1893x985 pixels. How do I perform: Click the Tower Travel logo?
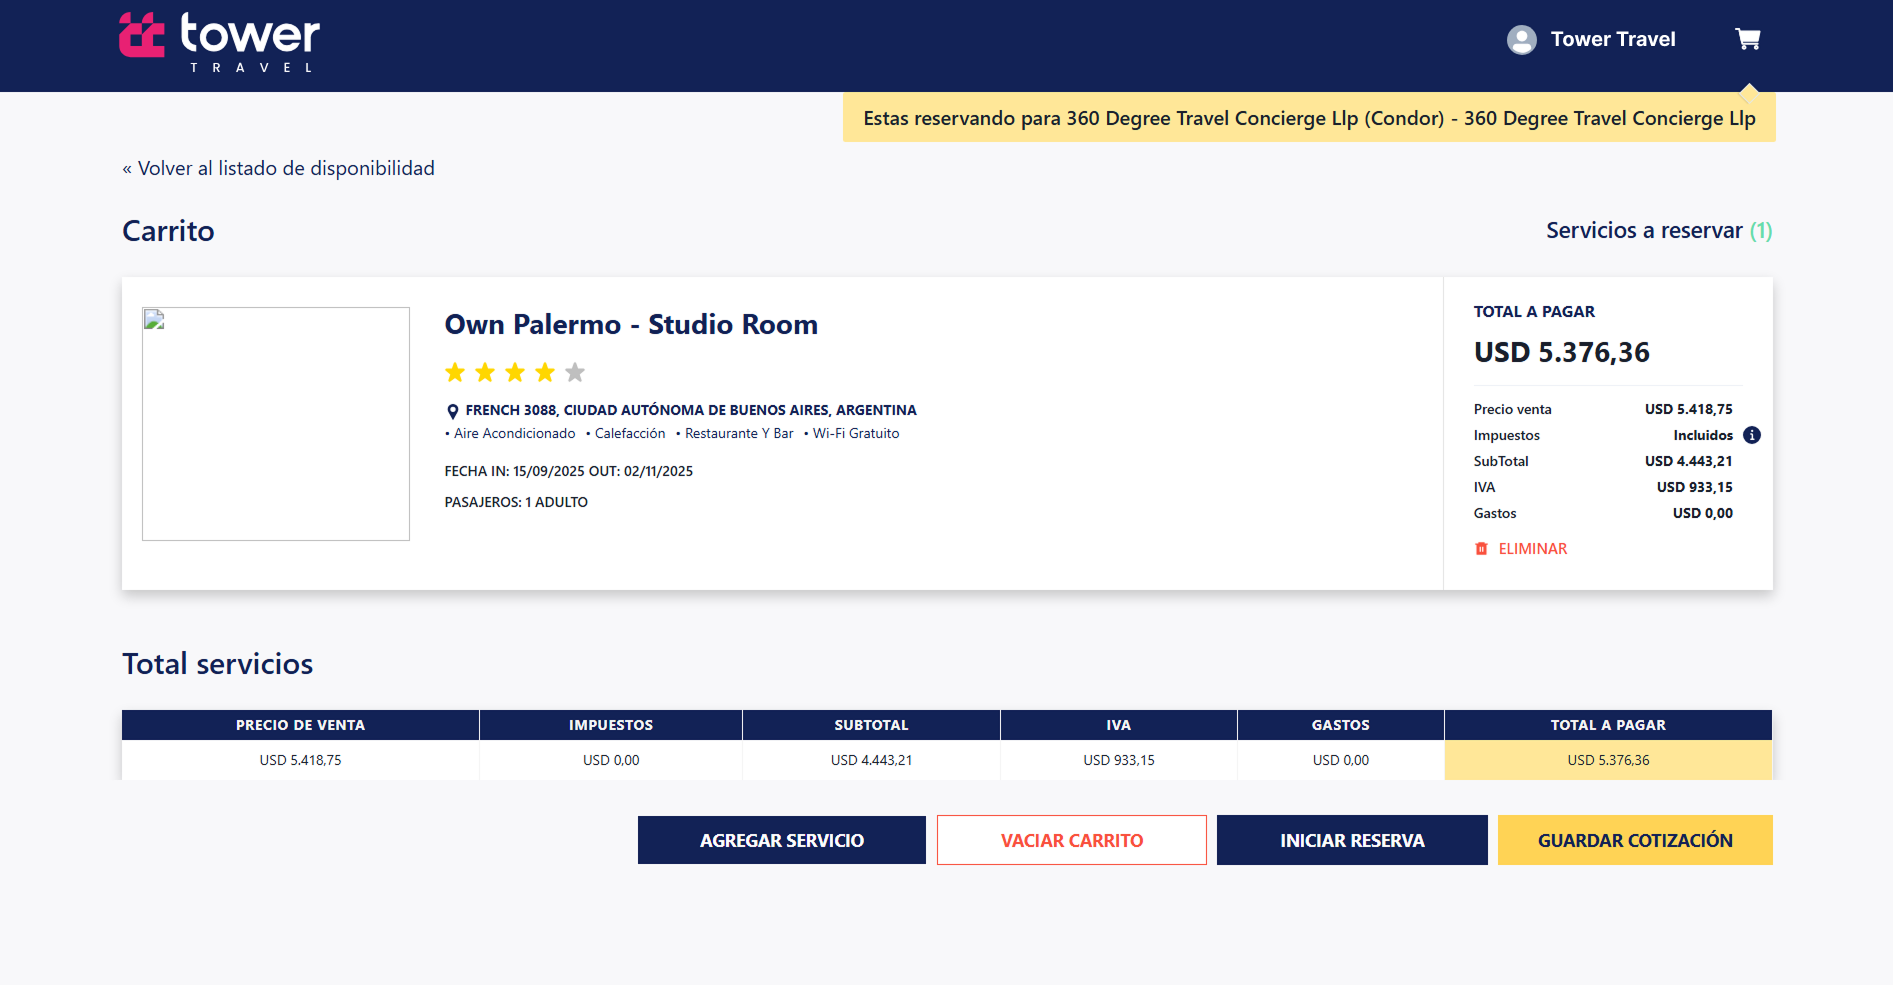point(220,42)
